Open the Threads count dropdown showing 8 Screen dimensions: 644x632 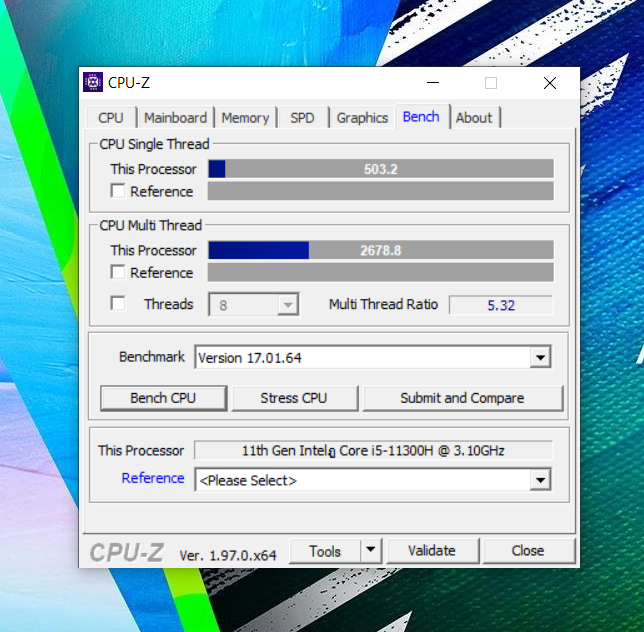254,305
